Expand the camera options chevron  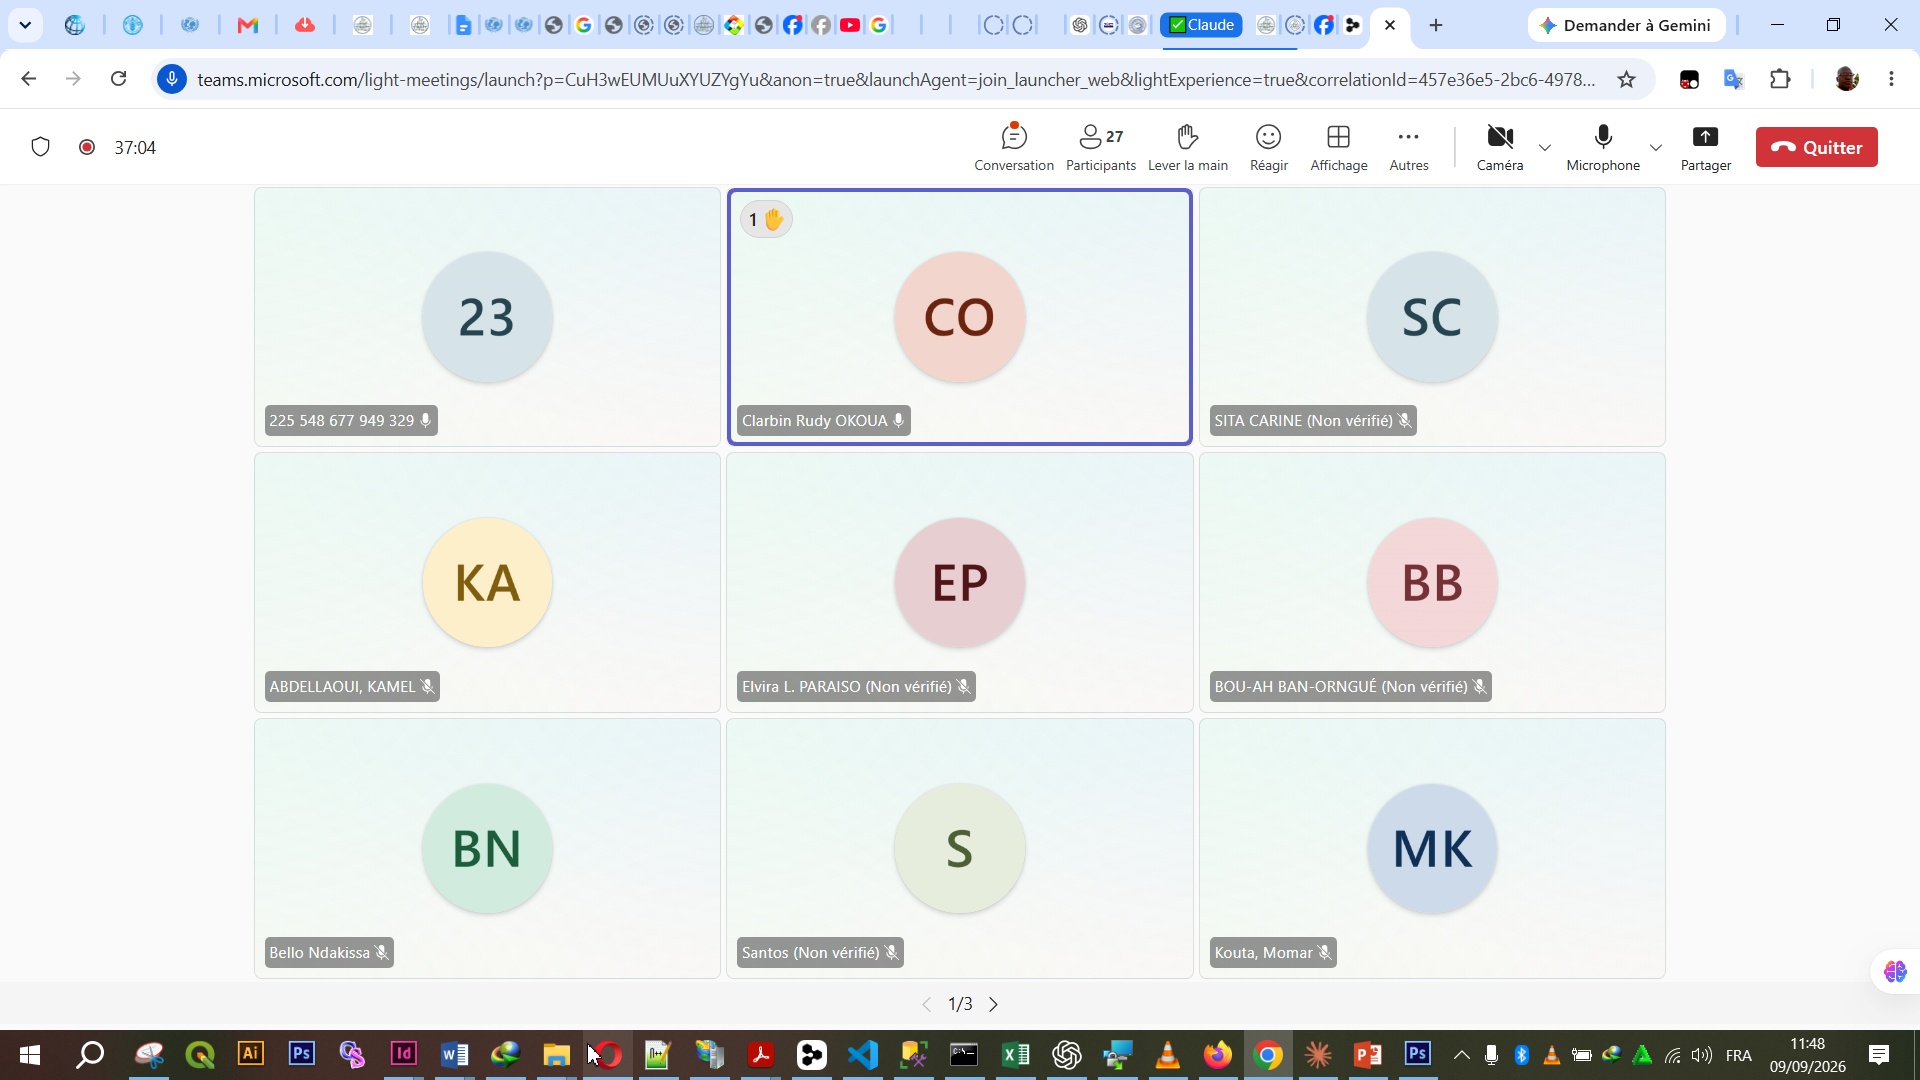coord(1545,147)
